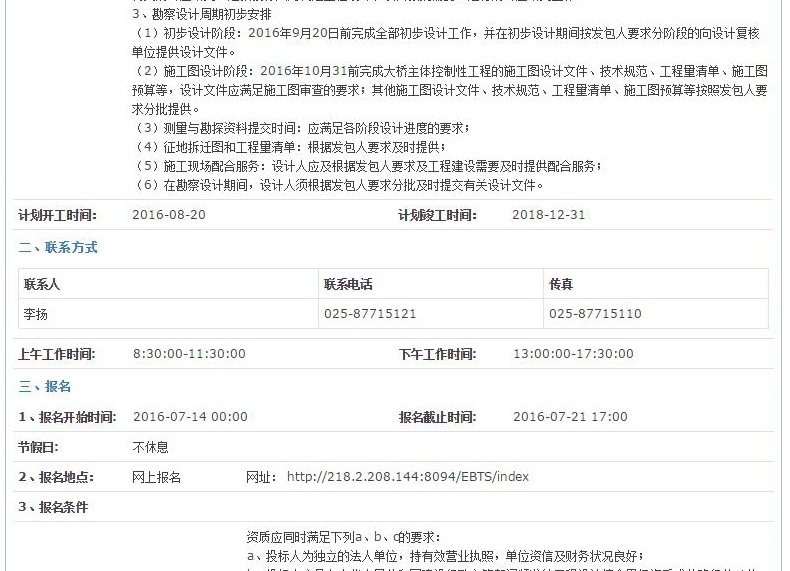Click the 不休息 holiday value
The image size is (790, 571).
pos(150,447)
